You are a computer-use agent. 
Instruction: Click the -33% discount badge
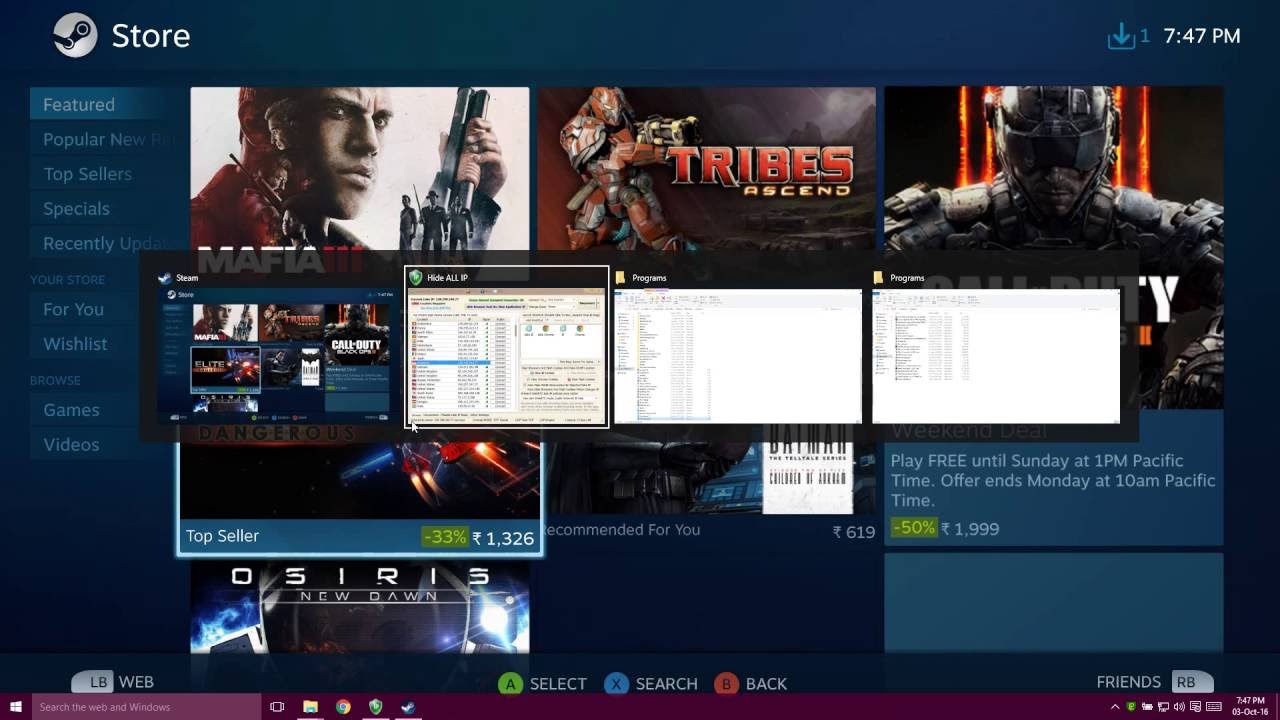click(x=445, y=537)
